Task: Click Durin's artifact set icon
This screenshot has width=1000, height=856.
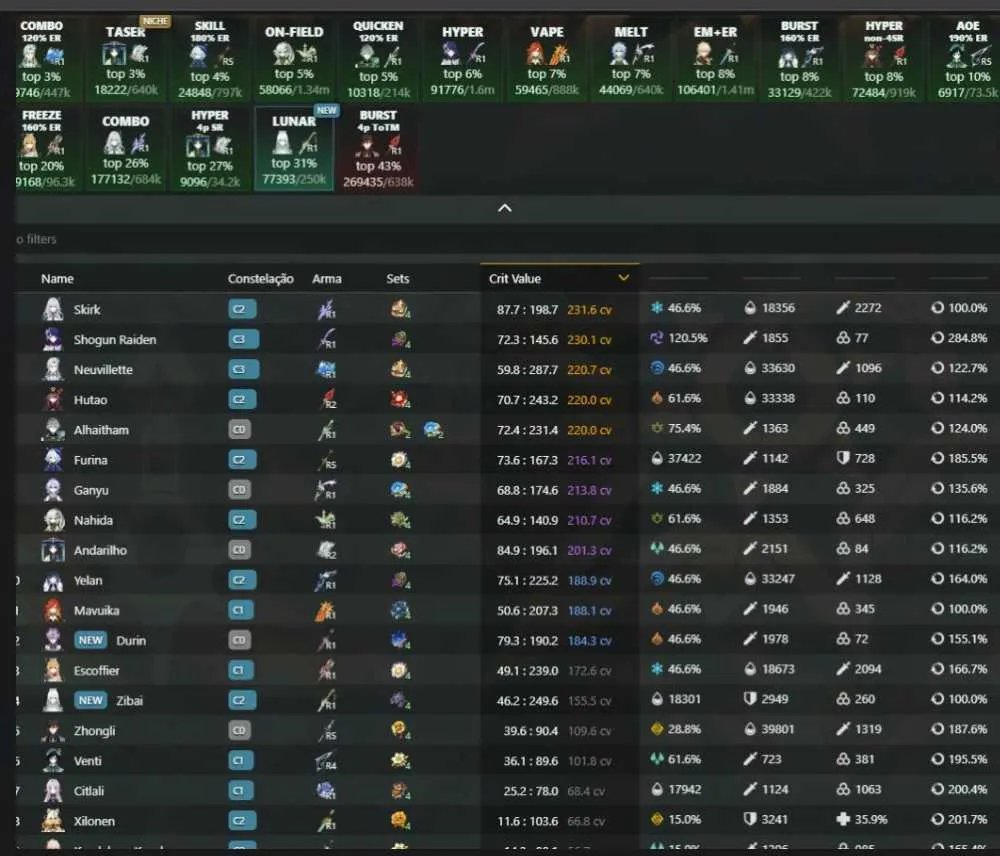Action: point(400,640)
